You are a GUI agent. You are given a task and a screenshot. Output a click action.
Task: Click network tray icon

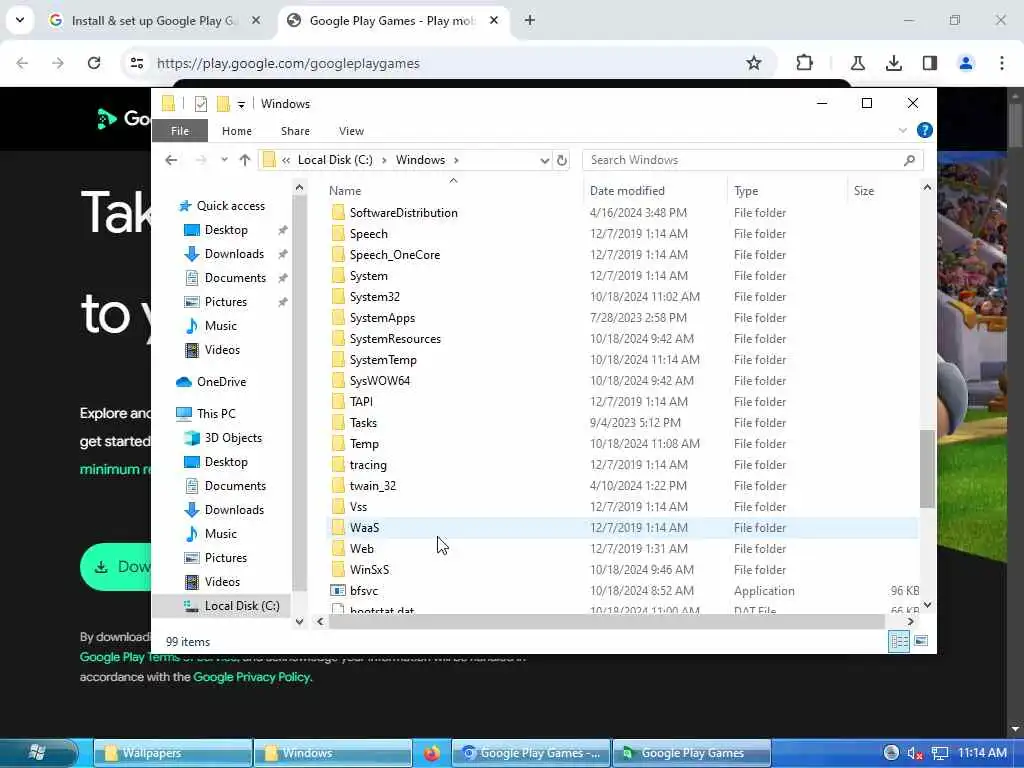[x=940, y=753]
